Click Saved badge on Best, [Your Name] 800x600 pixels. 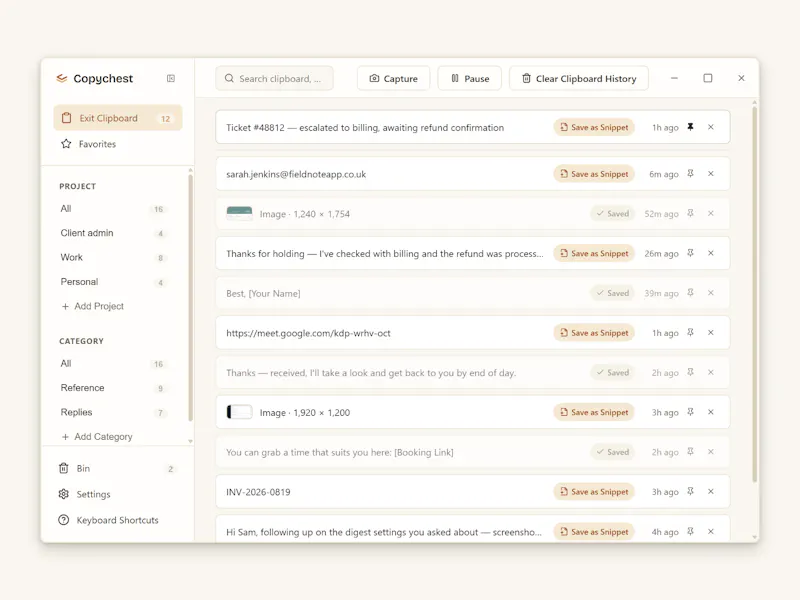click(612, 293)
